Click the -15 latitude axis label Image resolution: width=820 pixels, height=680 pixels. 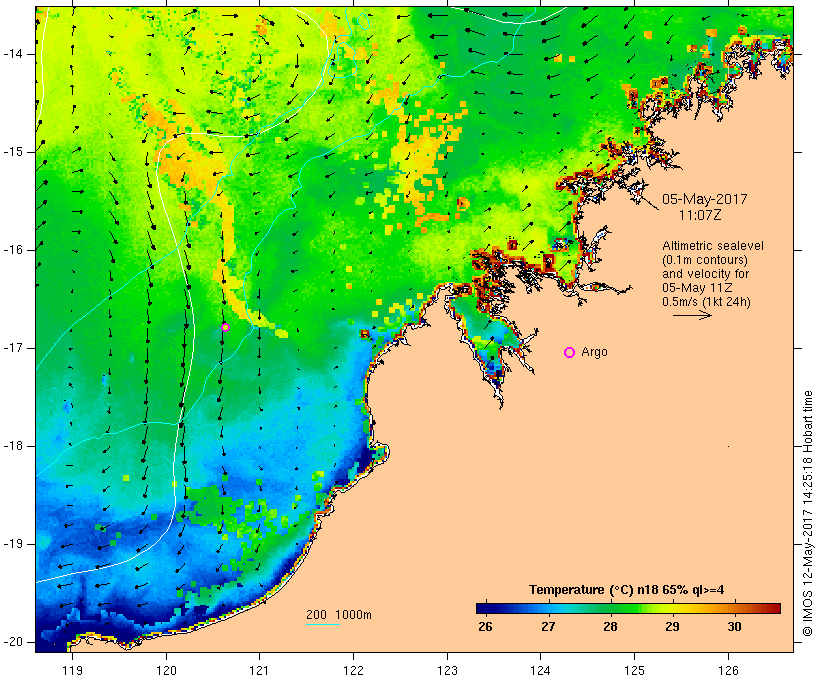(x=13, y=152)
